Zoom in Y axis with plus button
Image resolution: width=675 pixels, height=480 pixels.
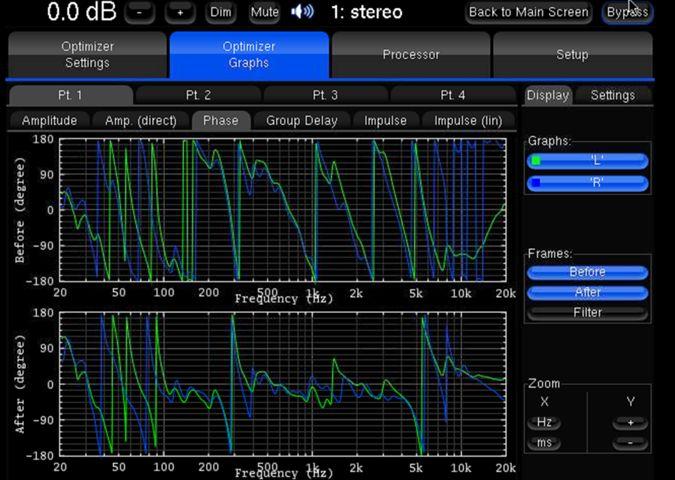coord(630,423)
